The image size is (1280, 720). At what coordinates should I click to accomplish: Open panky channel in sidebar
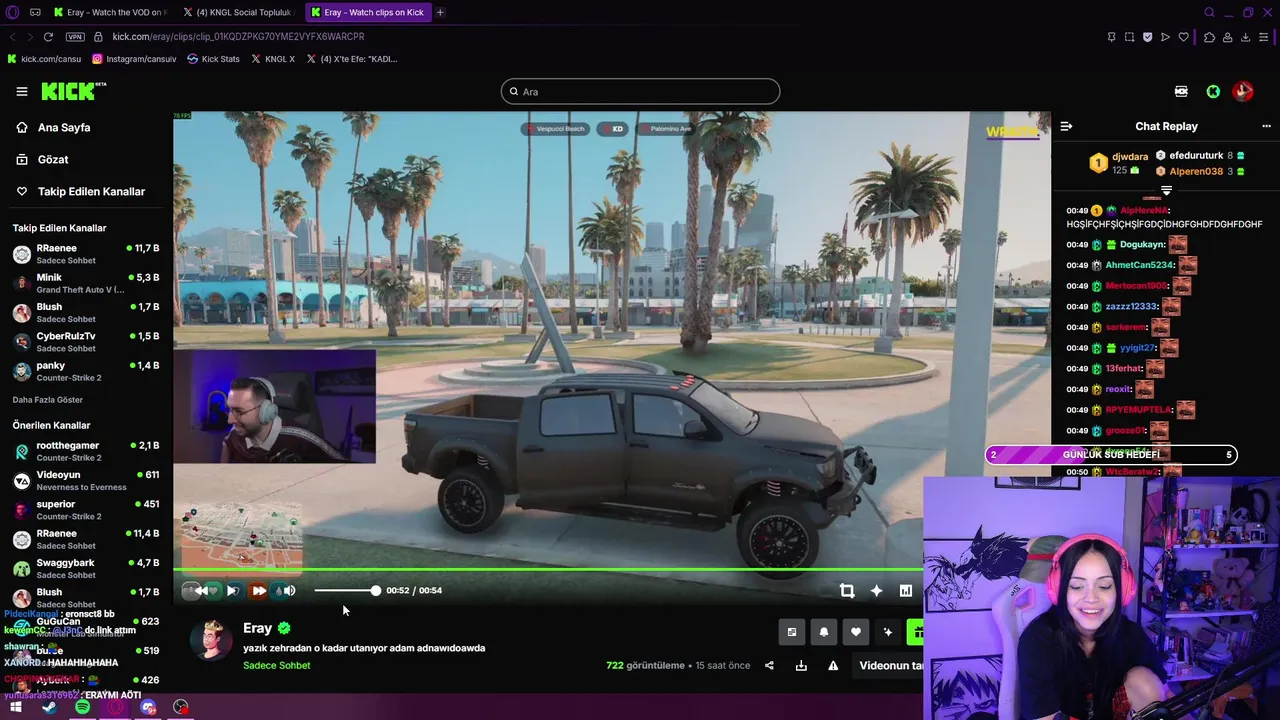[x=86, y=371]
